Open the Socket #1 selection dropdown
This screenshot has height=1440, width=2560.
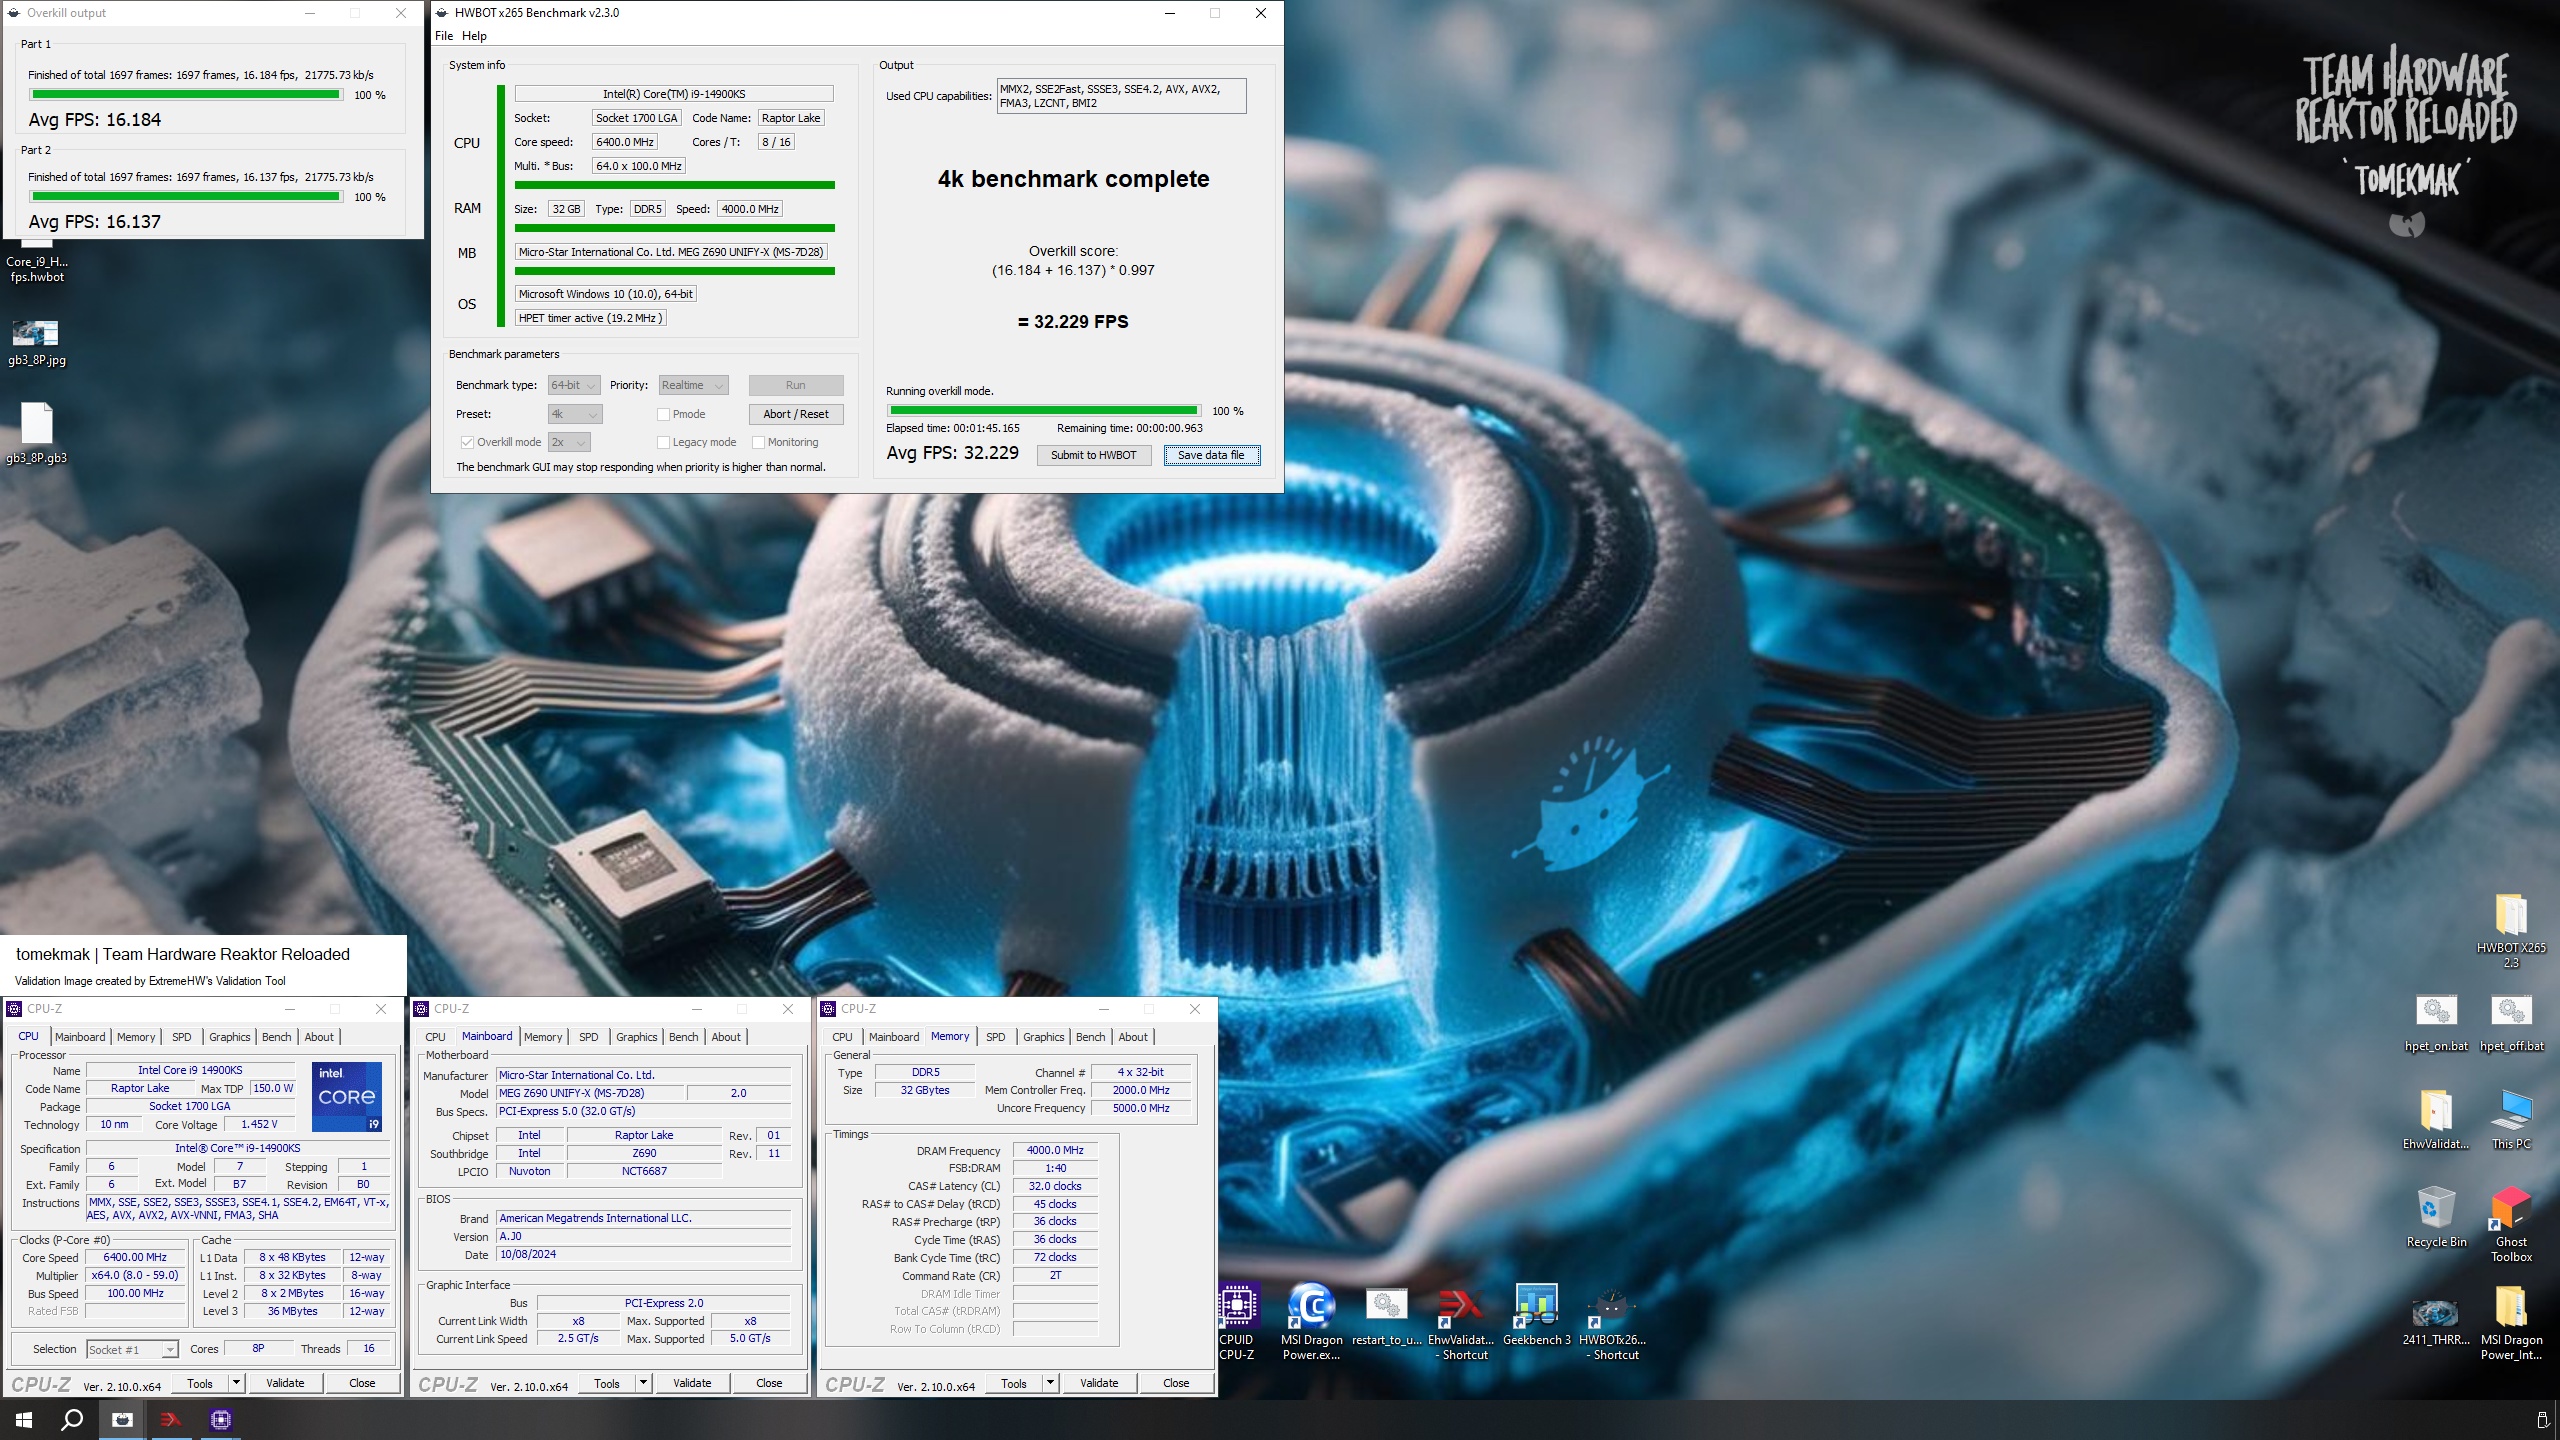[133, 1349]
